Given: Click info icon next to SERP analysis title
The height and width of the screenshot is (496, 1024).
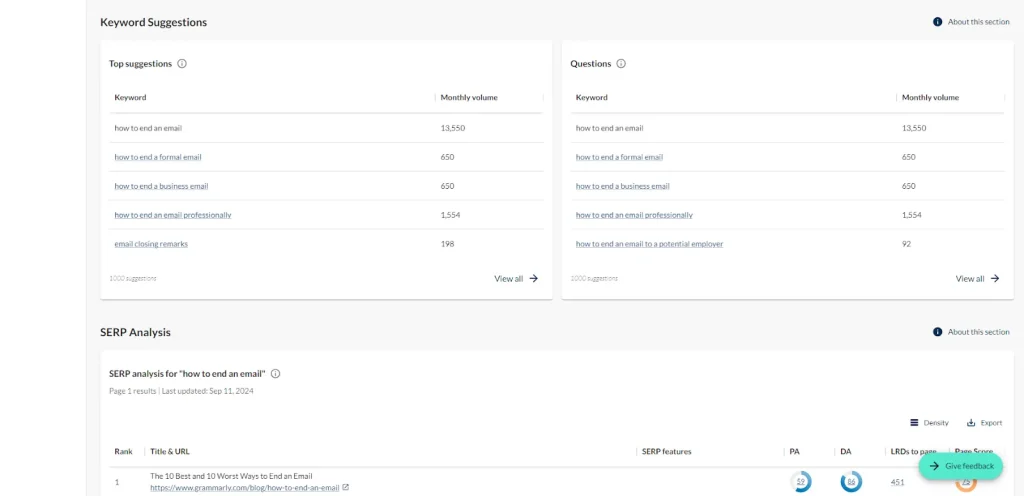Looking at the screenshot, I should coord(276,374).
